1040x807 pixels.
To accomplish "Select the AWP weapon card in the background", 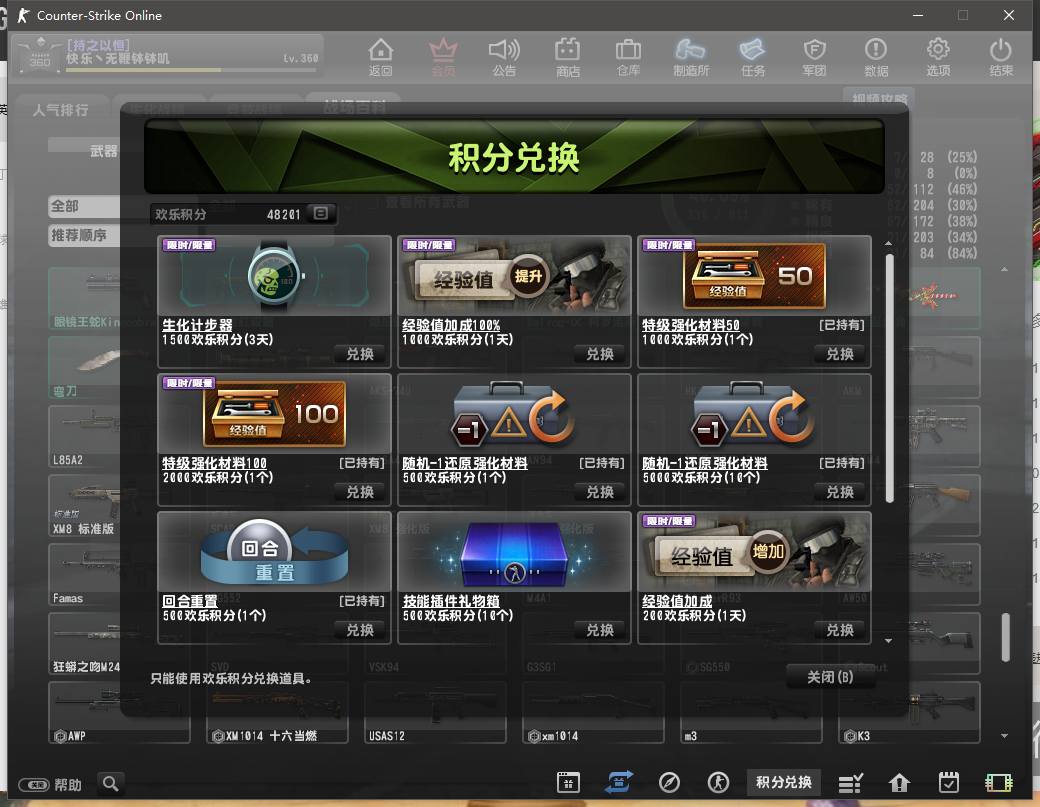I will click(119, 713).
